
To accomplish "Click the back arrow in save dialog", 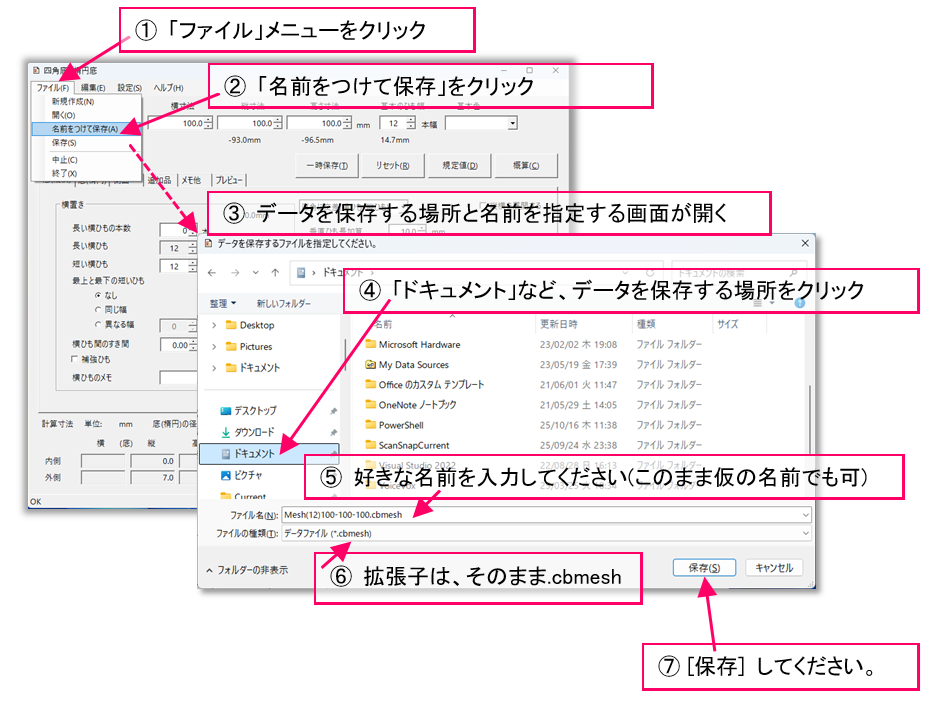I will 212,273.
